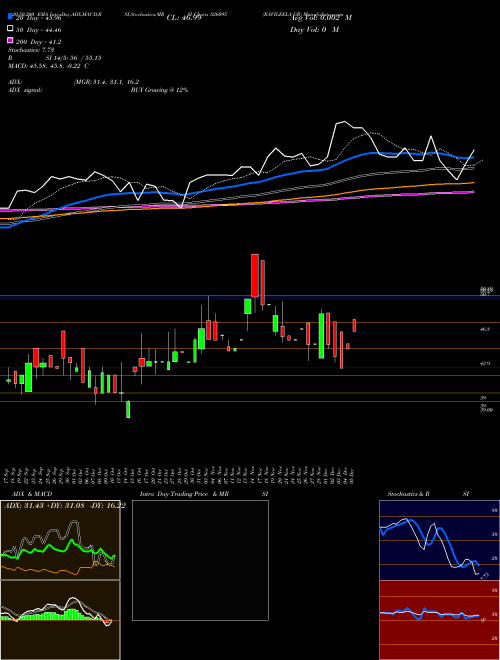This screenshot has width=500, height=660.
Task: Click the MACD histogram panel
Action: (60, 620)
